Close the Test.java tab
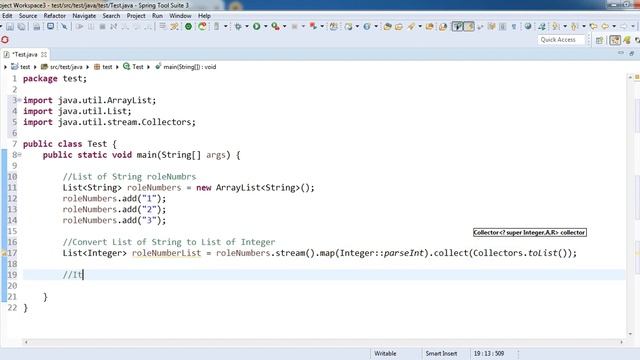Screen dimensions: 640x360 click(44, 54)
